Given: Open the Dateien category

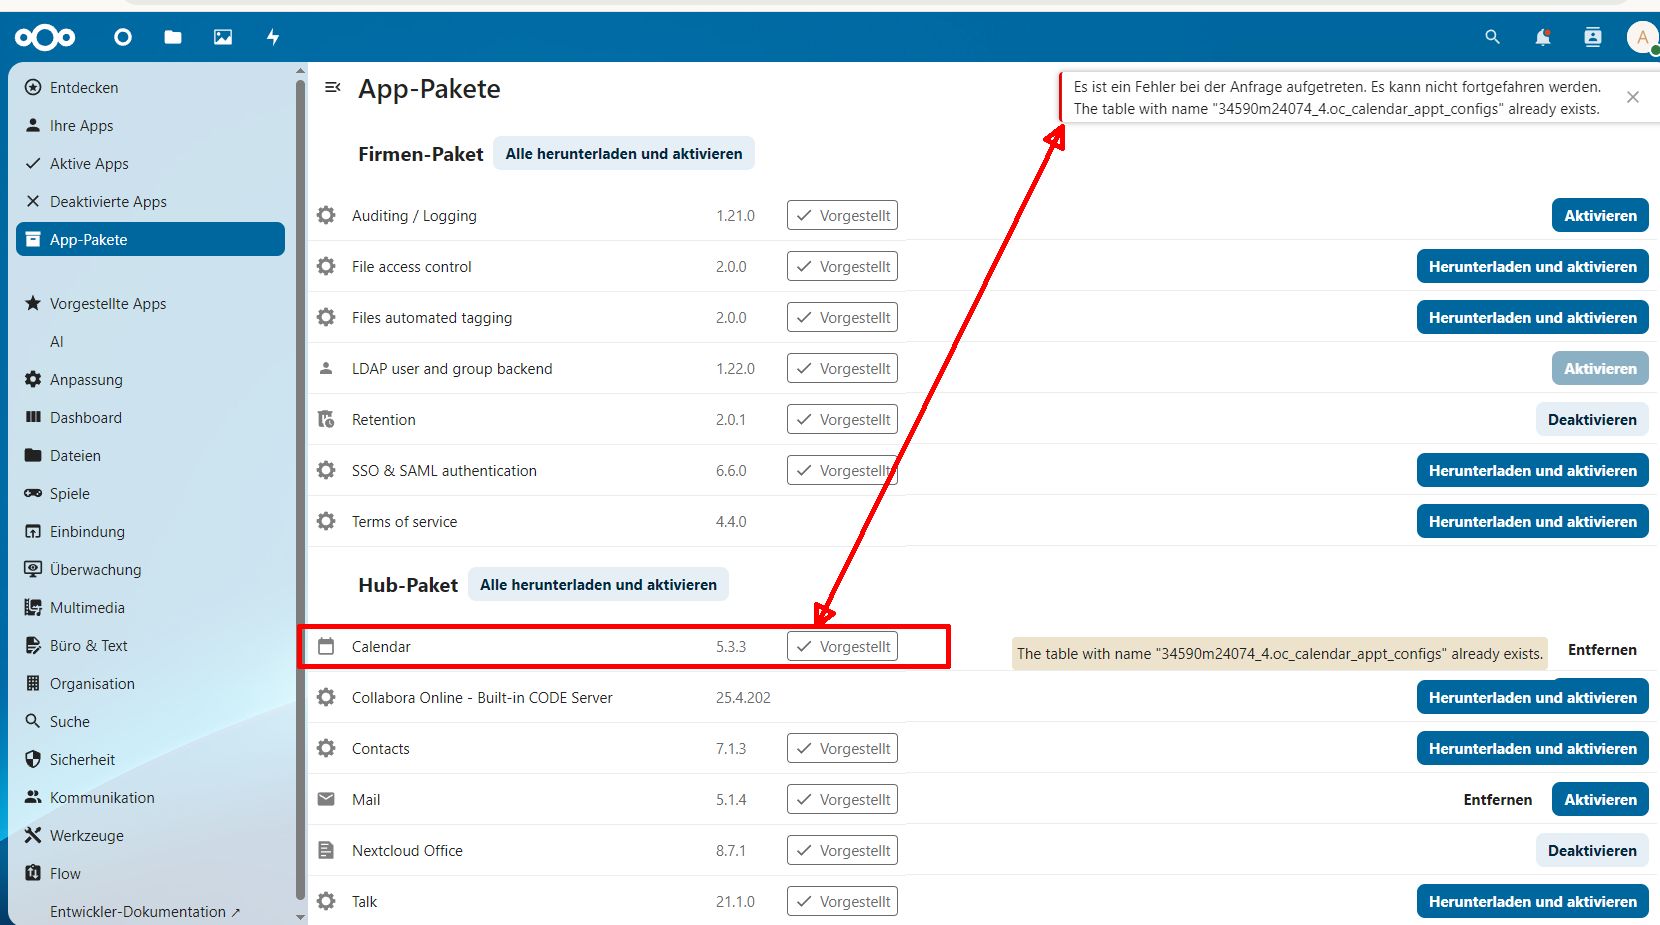Looking at the screenshot, I should pos(150,456).
